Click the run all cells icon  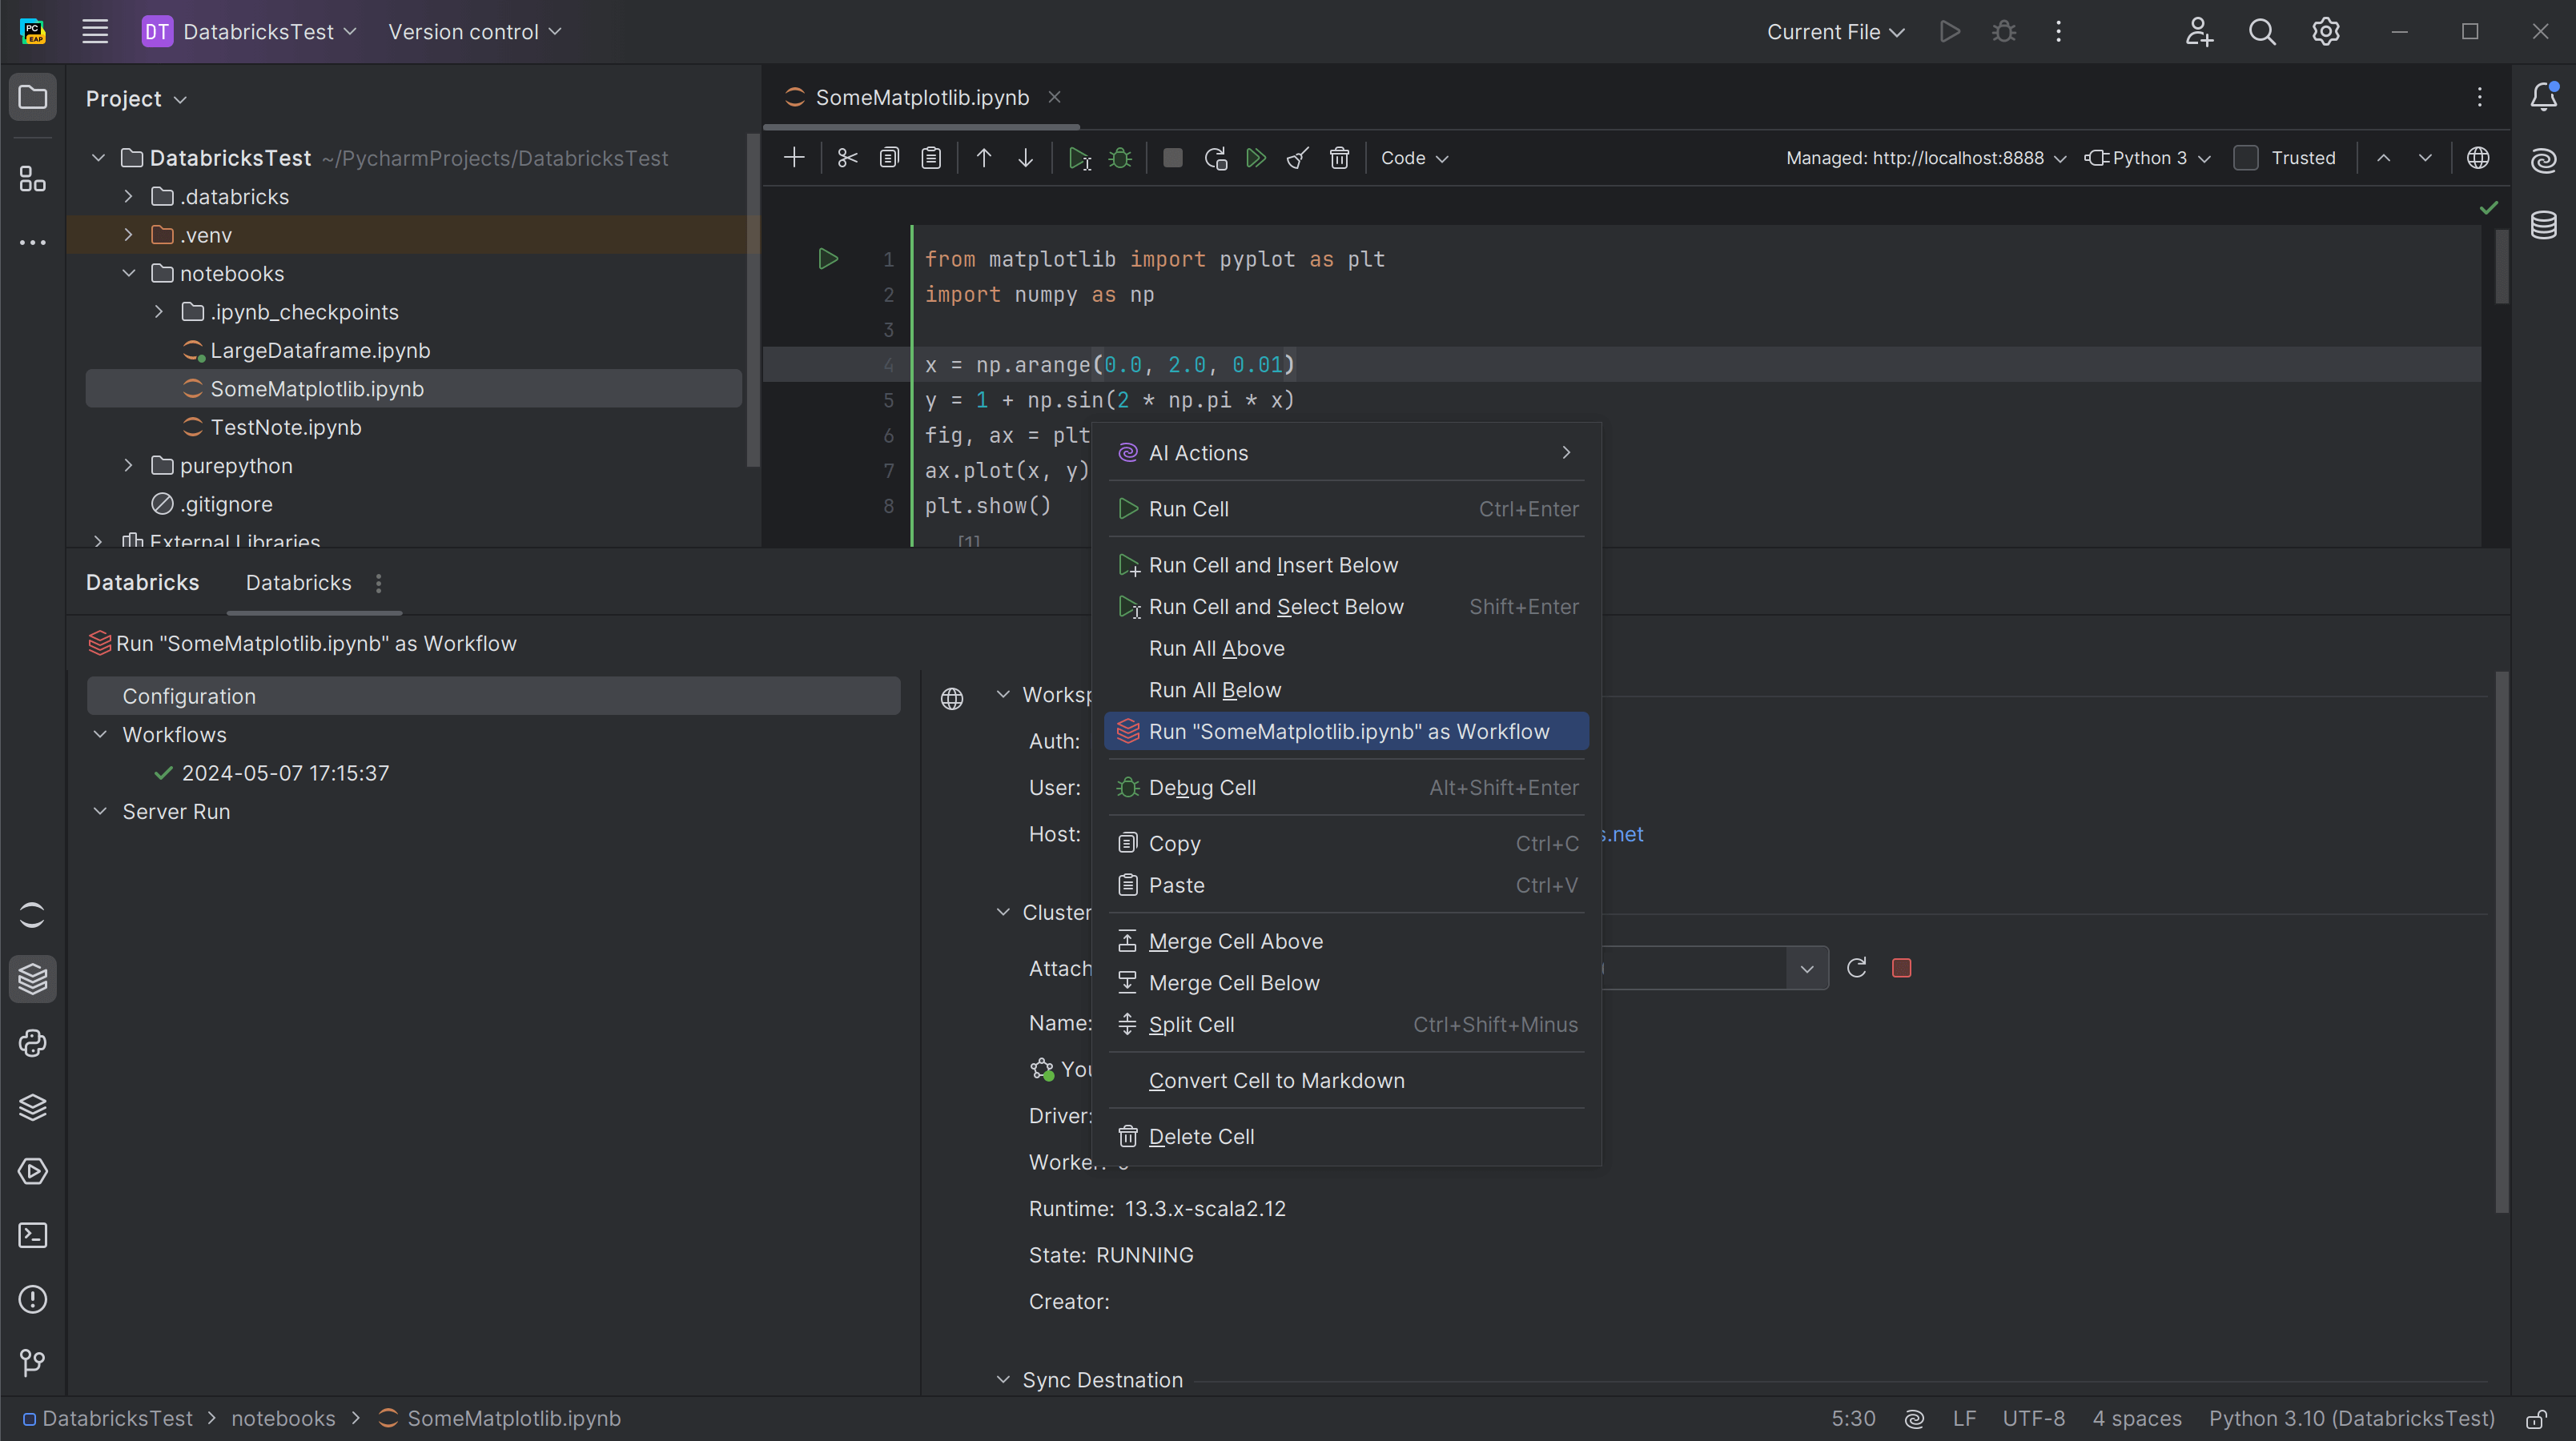[1256, 158]
